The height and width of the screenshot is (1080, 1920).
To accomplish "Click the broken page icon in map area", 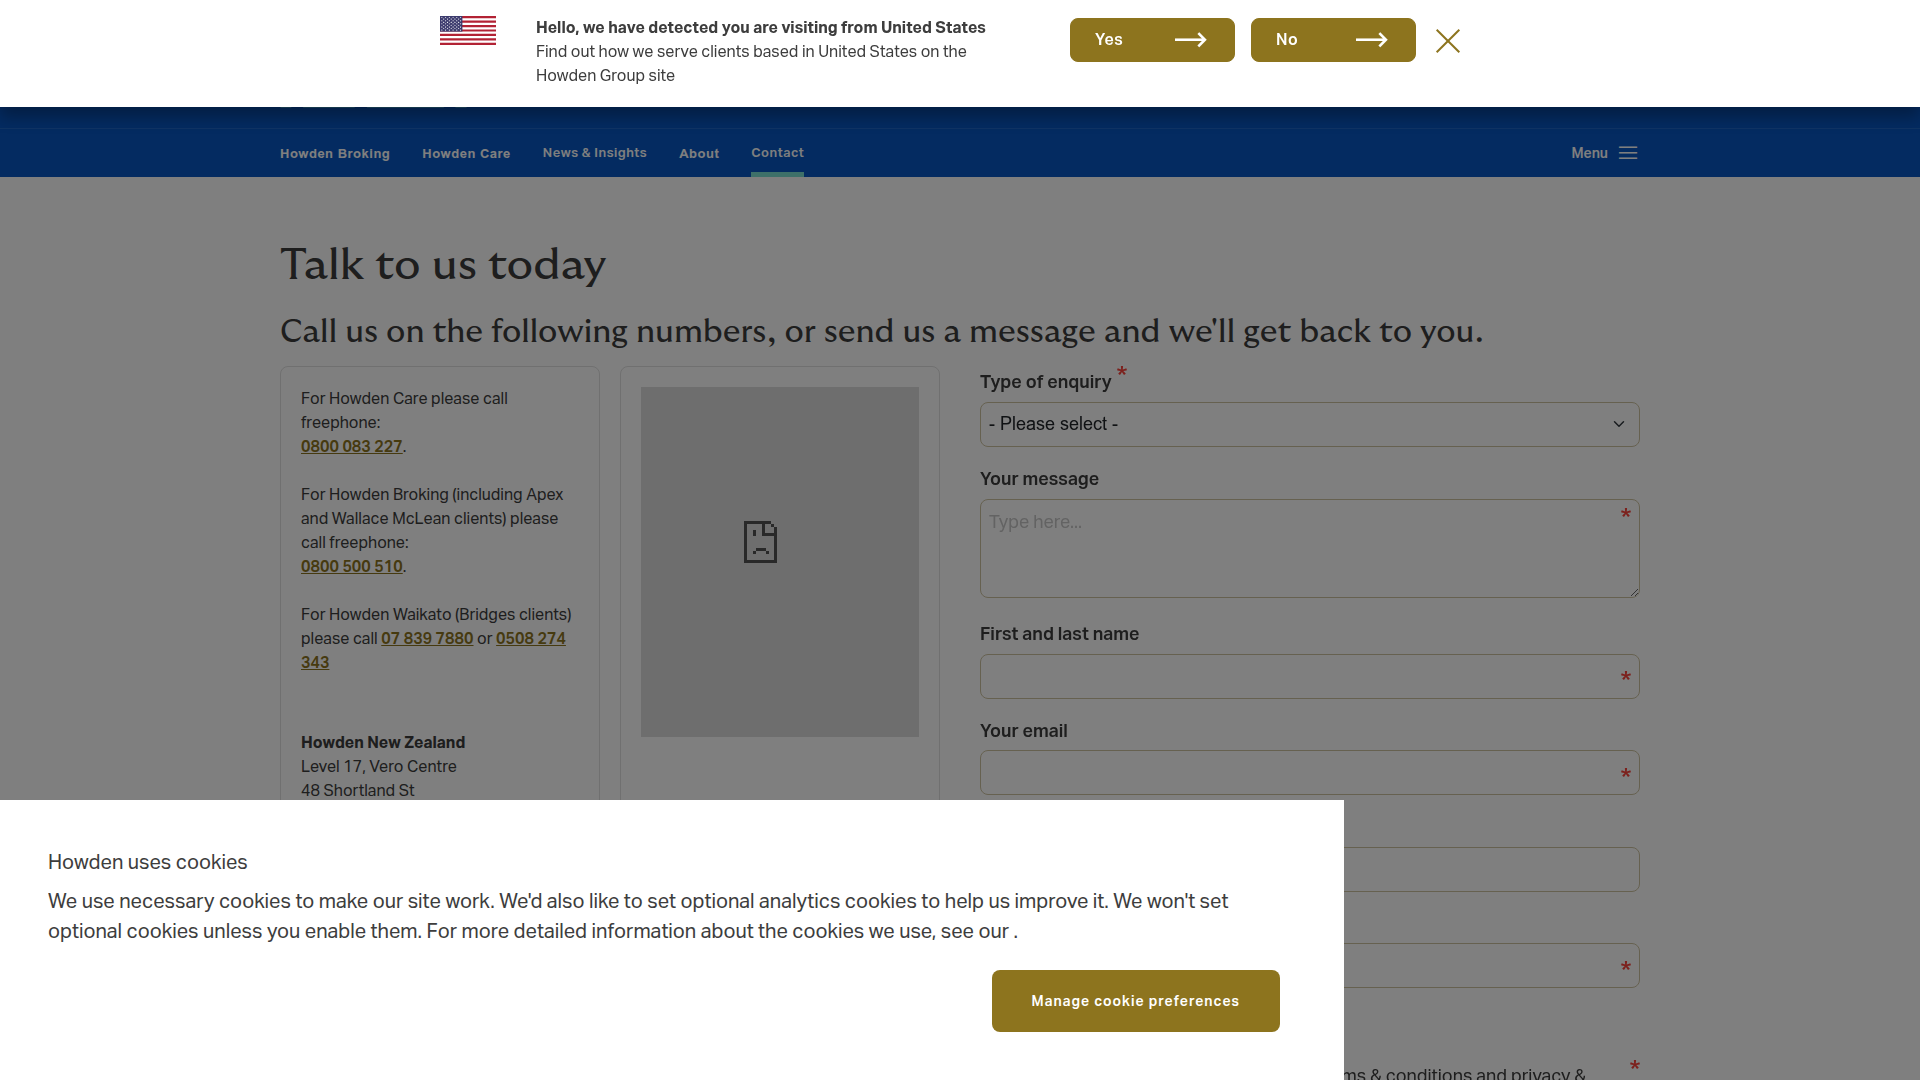I will coord(760,542).
